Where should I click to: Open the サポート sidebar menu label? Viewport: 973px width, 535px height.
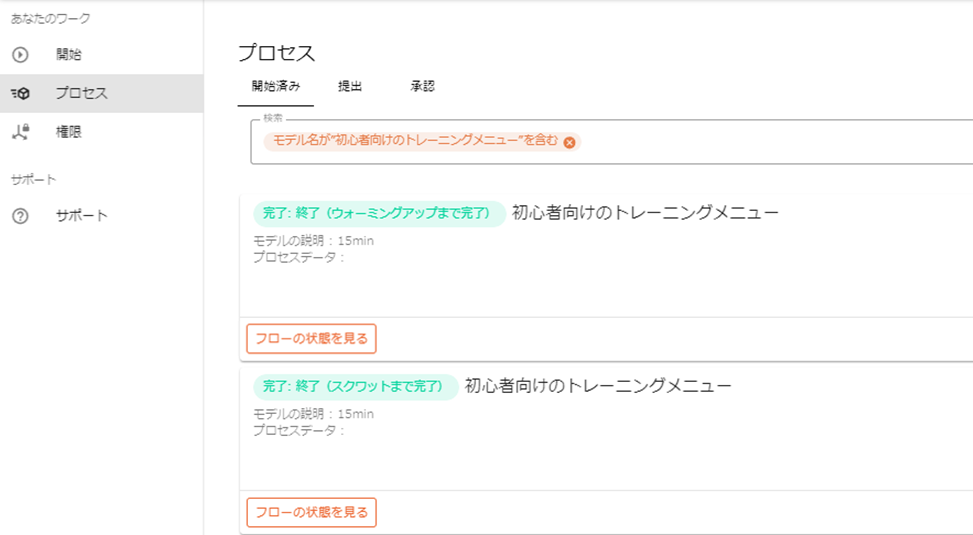point(82,216)
